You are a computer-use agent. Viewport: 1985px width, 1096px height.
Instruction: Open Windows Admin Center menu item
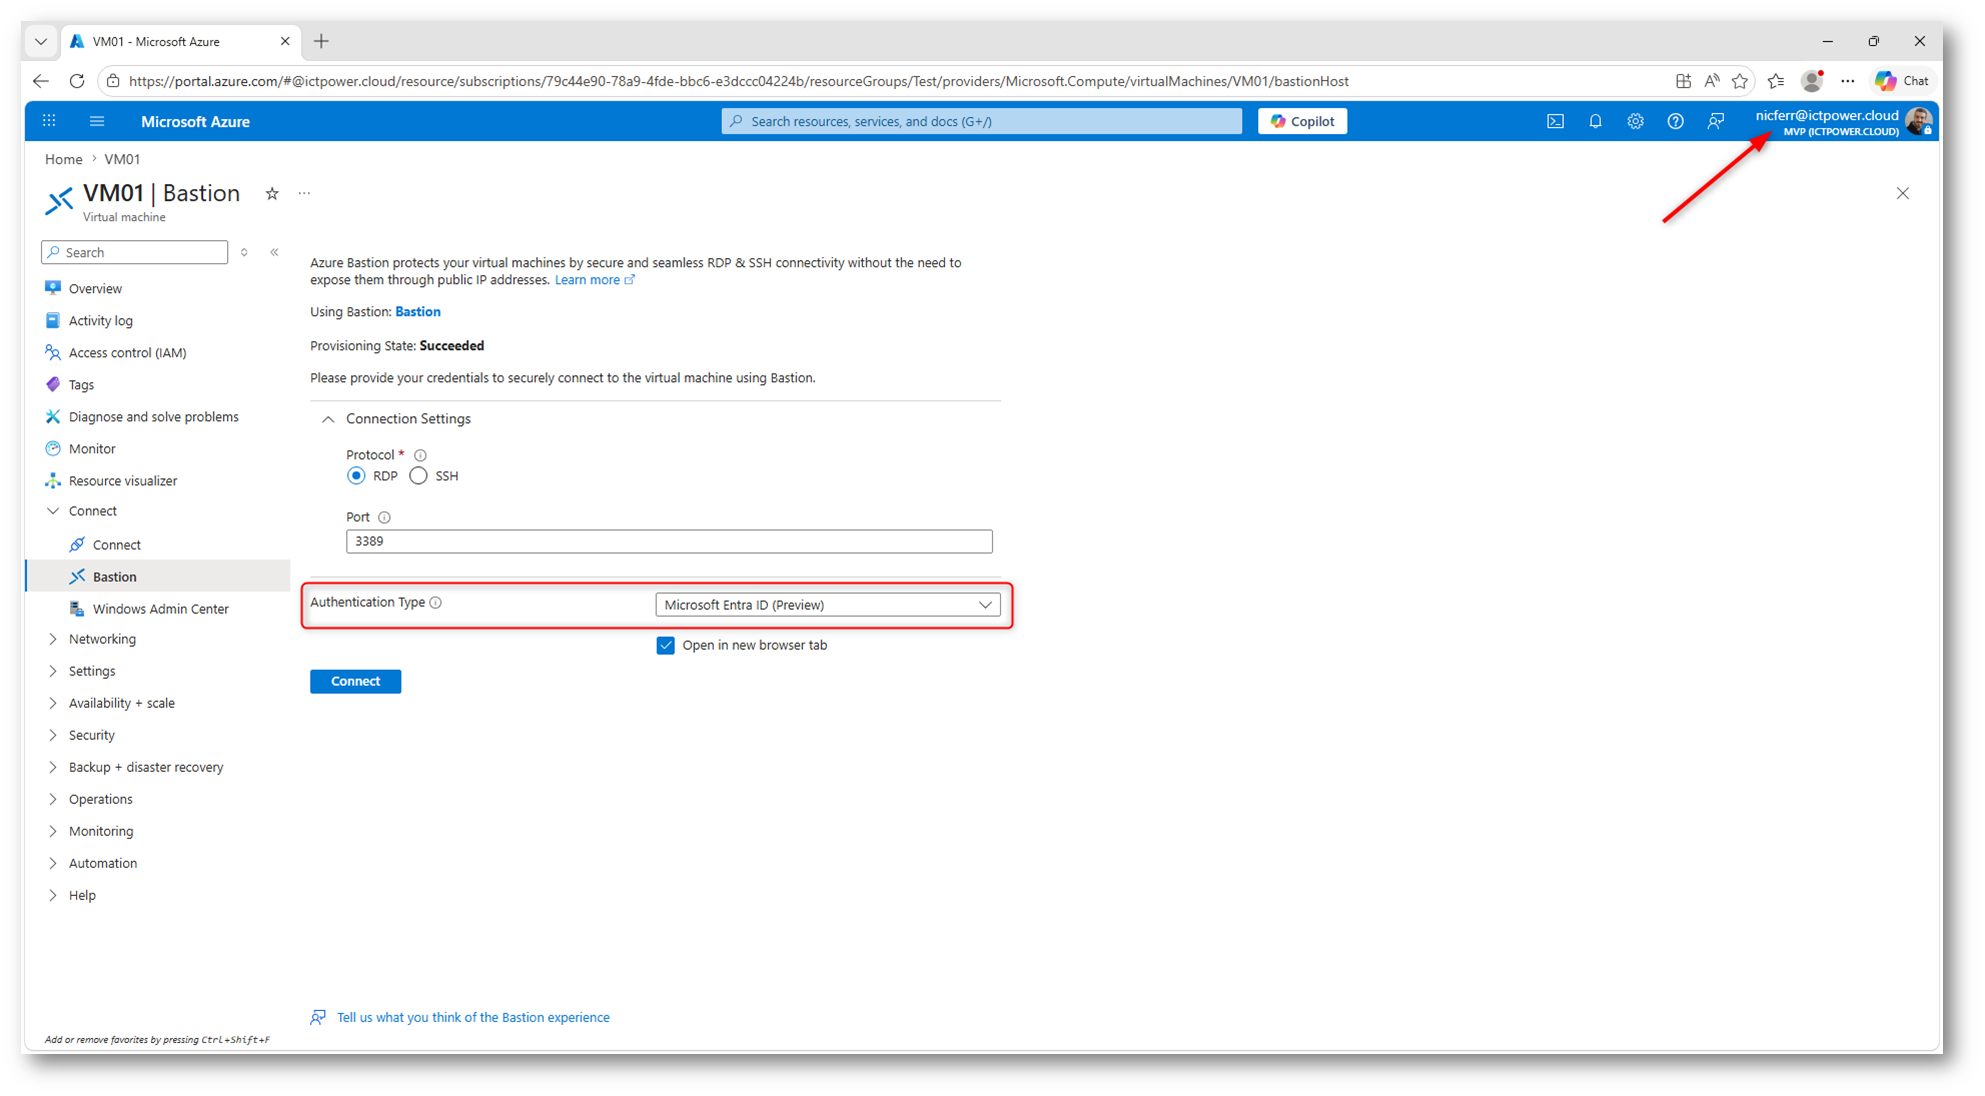tap(160, 609)
